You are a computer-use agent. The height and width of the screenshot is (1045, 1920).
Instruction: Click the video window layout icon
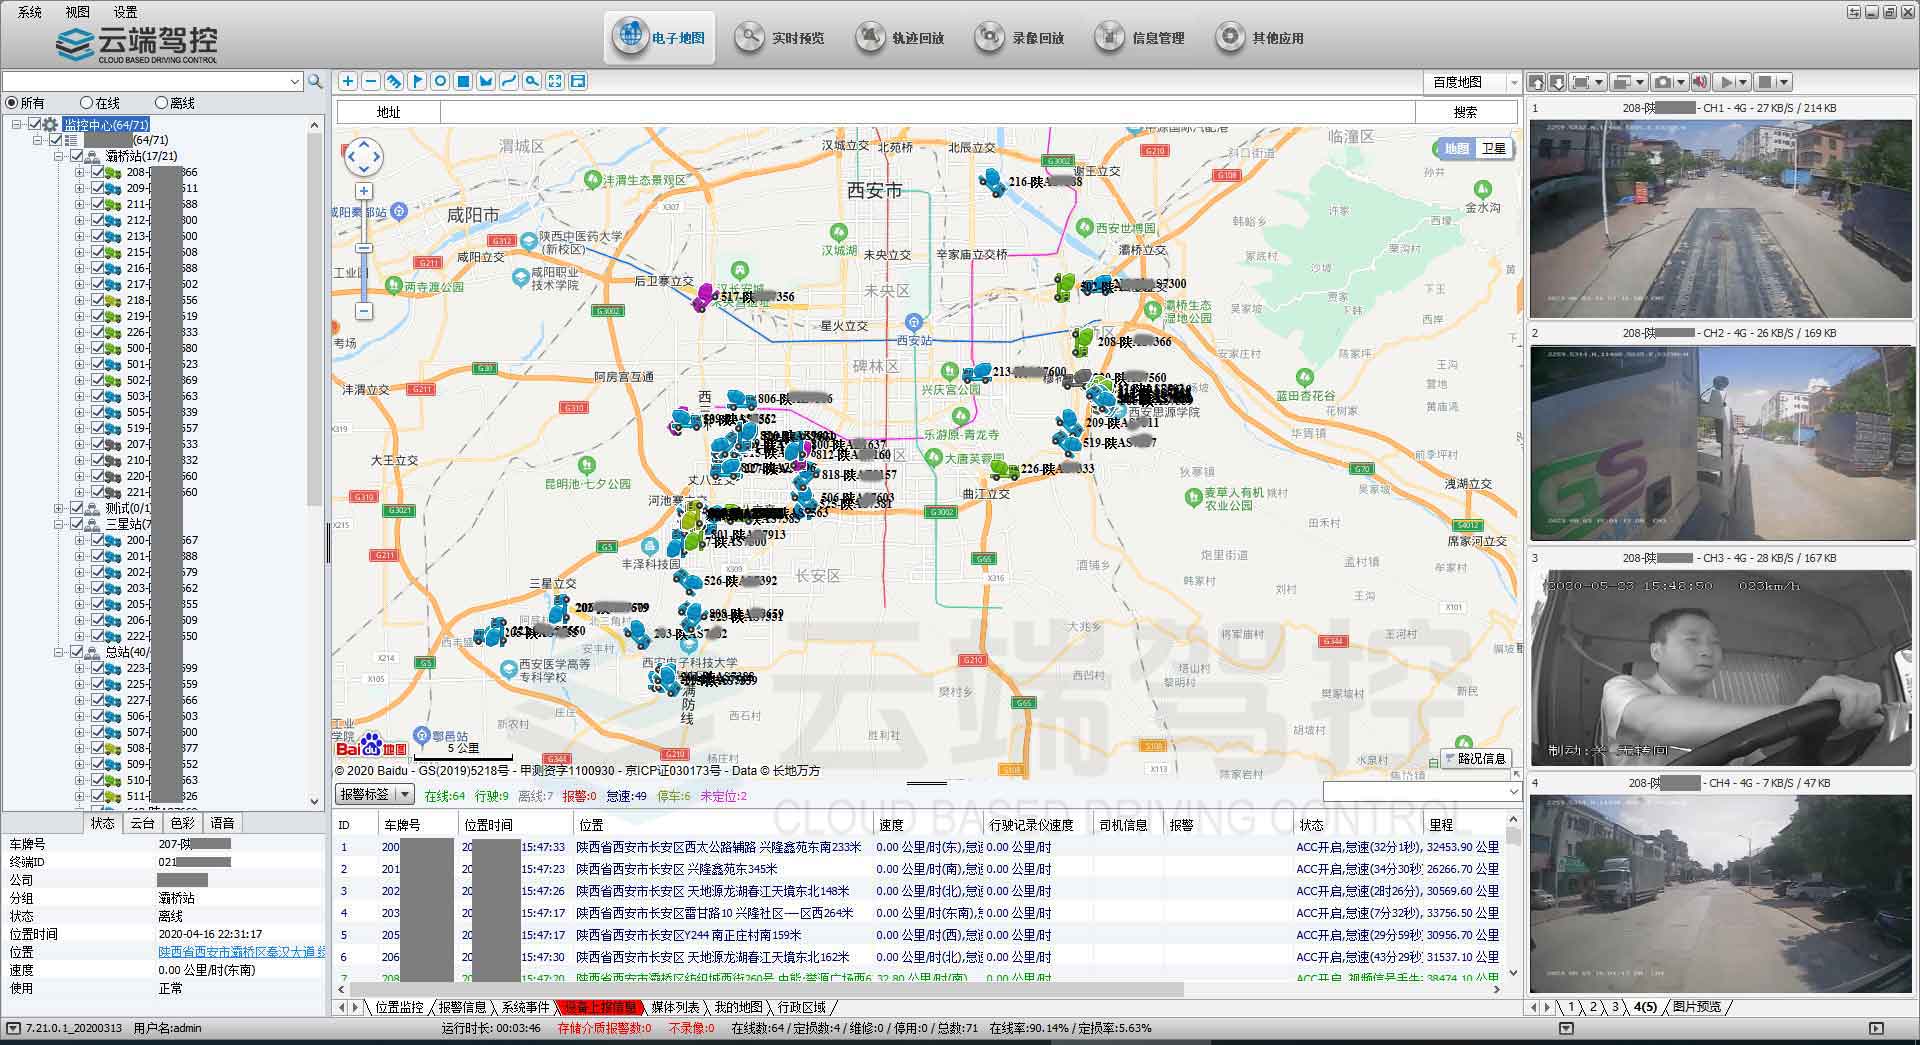click(x=1622, y=82)
